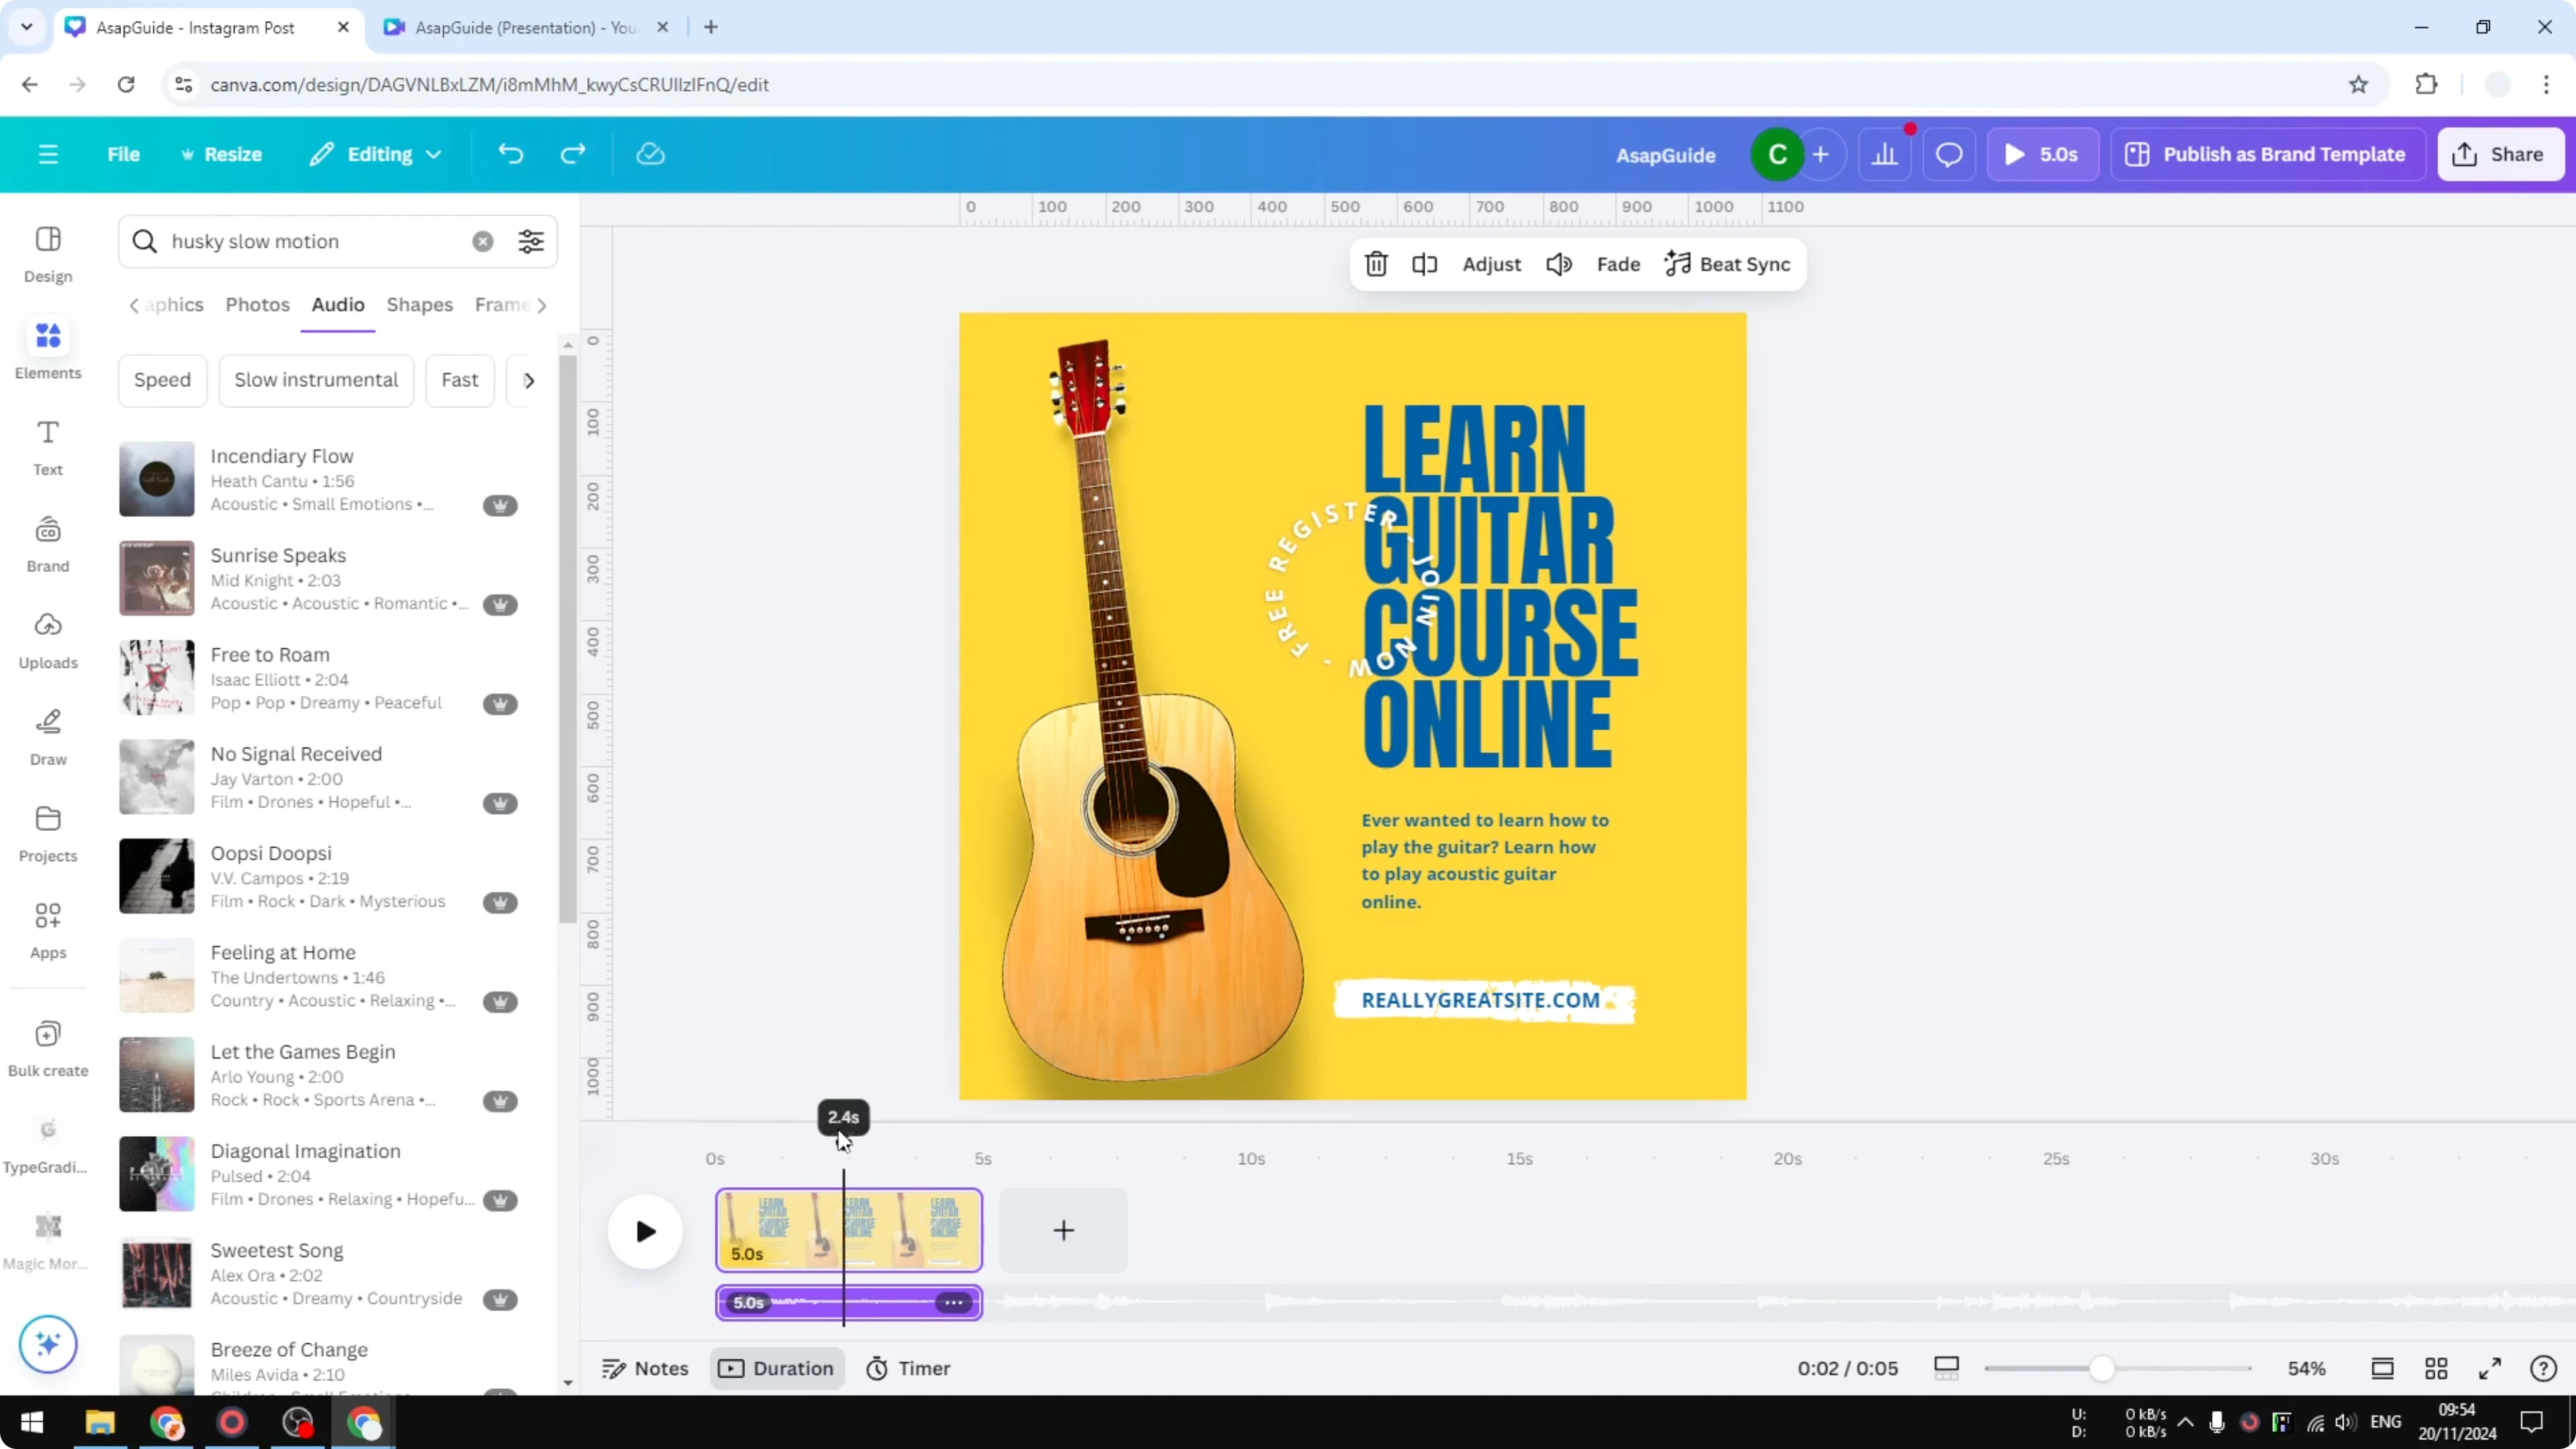Switch to the Photos tab
This screenshot has height=1449, width=2576.
click(x=257, y=305)
